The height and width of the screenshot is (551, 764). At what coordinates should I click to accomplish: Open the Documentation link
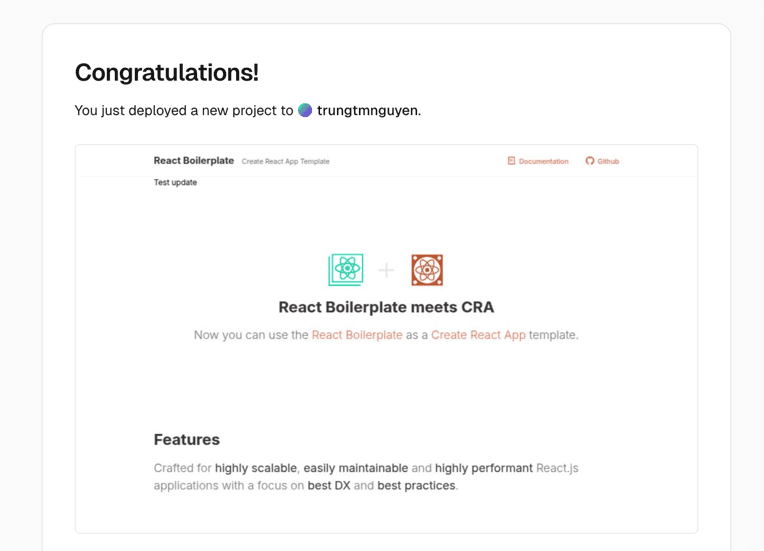tap(538, 161)
